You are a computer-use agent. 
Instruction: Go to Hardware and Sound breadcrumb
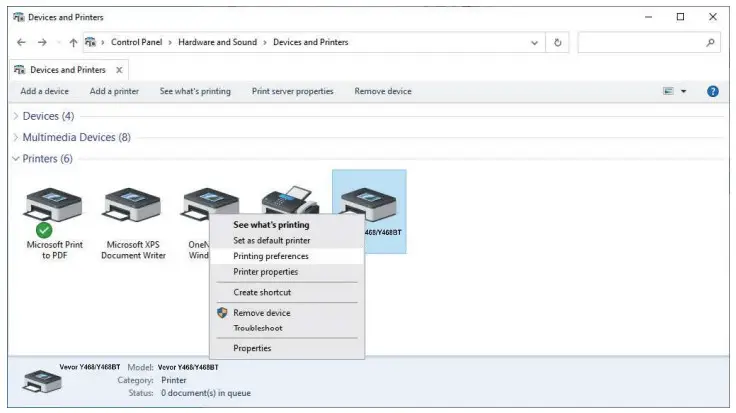coord(217,42)
